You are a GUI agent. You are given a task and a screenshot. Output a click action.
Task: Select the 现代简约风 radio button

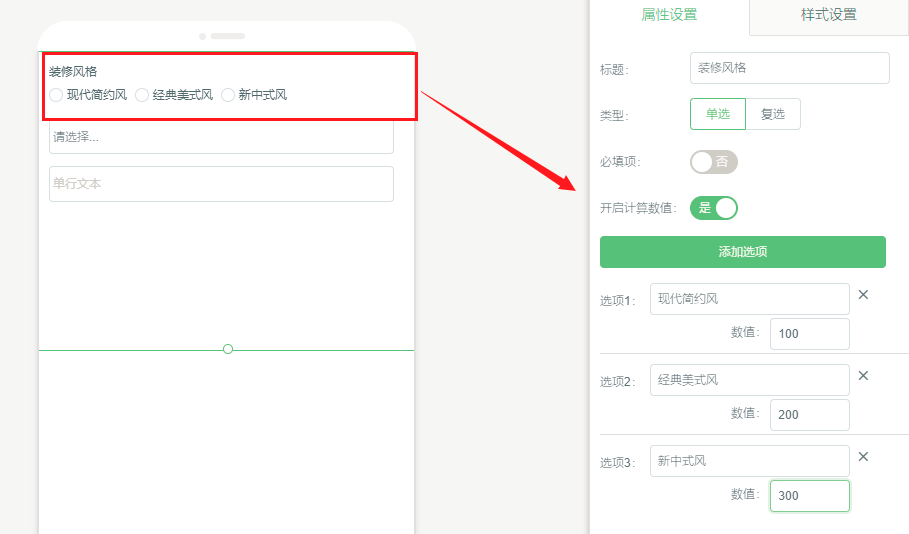(56, 95)
